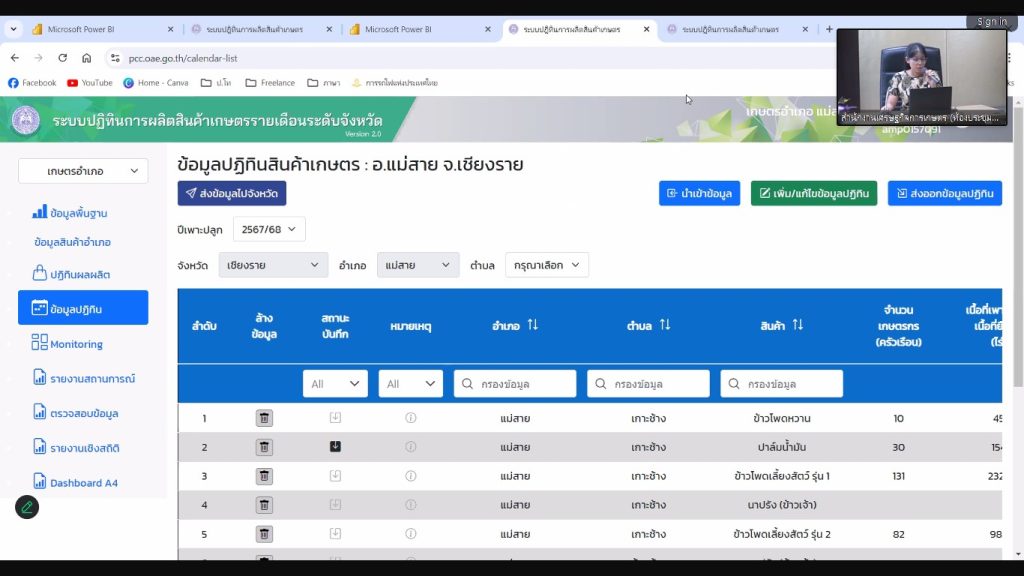
Task: Open รายงานสถานการณ์ in the sidebar
Action: click(x=84, y=378)
